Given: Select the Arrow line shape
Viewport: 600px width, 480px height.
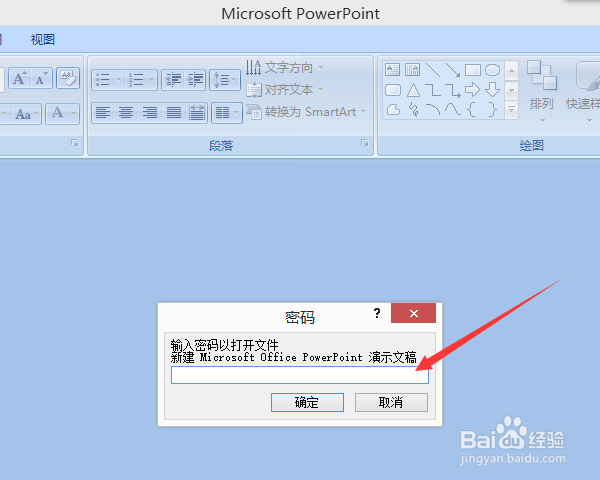Looking at the screenshot, I should pyautogui.click(x=453, y=70).
